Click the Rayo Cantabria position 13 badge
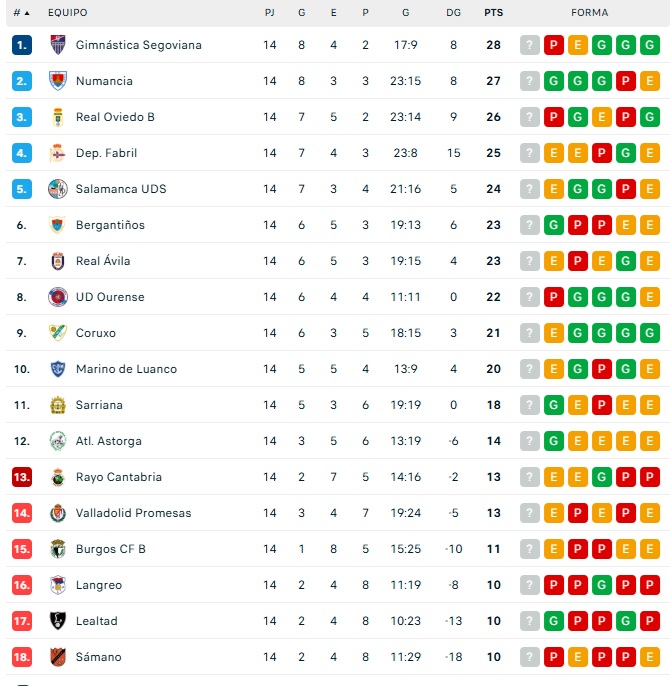This screenshot has width=670, height=686. point(22,477)
